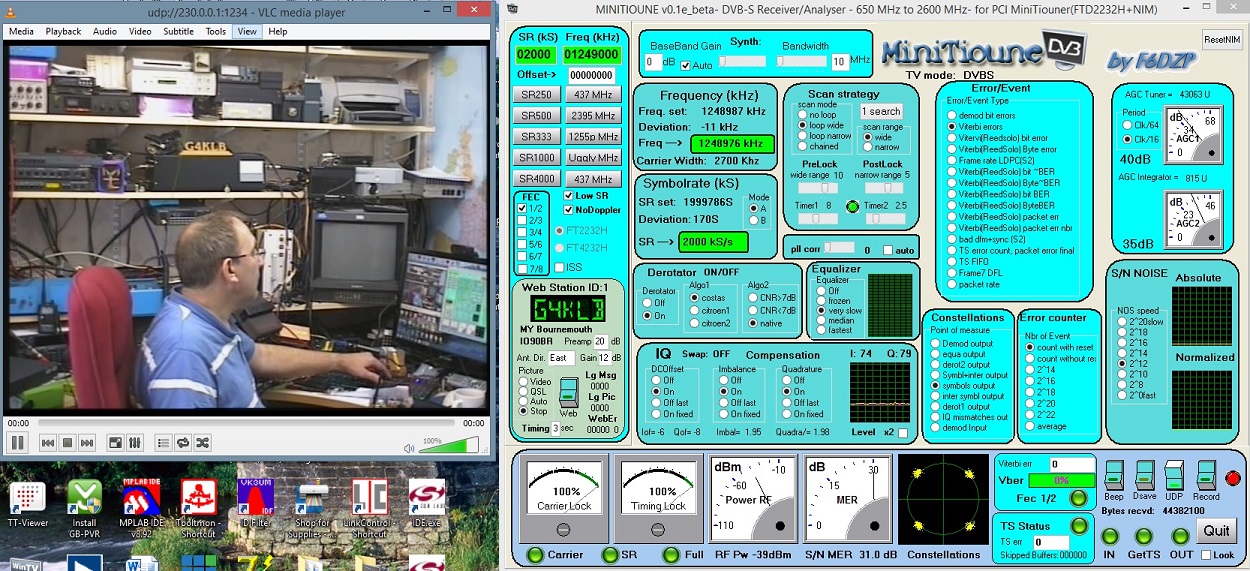Open Install GB-PVR desktop icon
Viewport: 1250px width, 571px height.
tap(85, 510)
